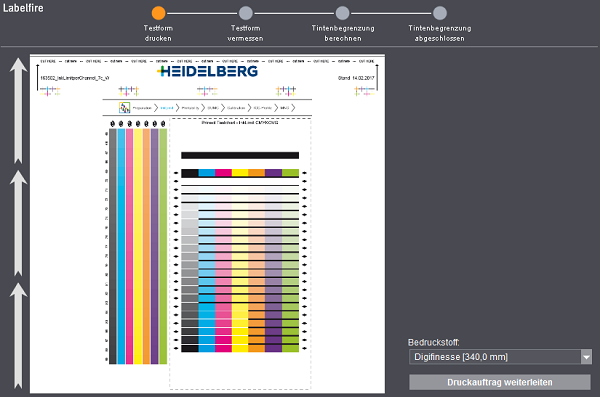
Task: Click the Testform vermessen step label
Action: coord(245,33)
